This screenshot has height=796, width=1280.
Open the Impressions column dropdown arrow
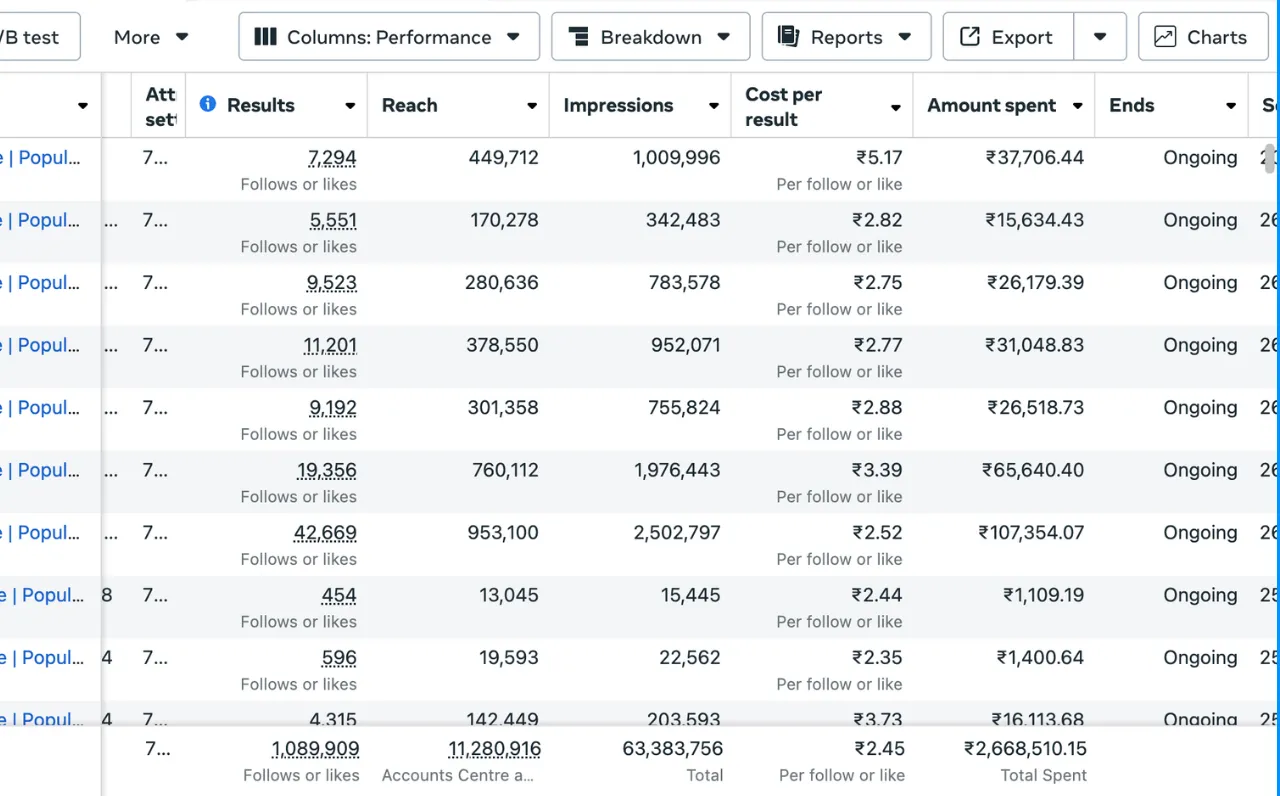pyautogui.click(x=714, y=106)
